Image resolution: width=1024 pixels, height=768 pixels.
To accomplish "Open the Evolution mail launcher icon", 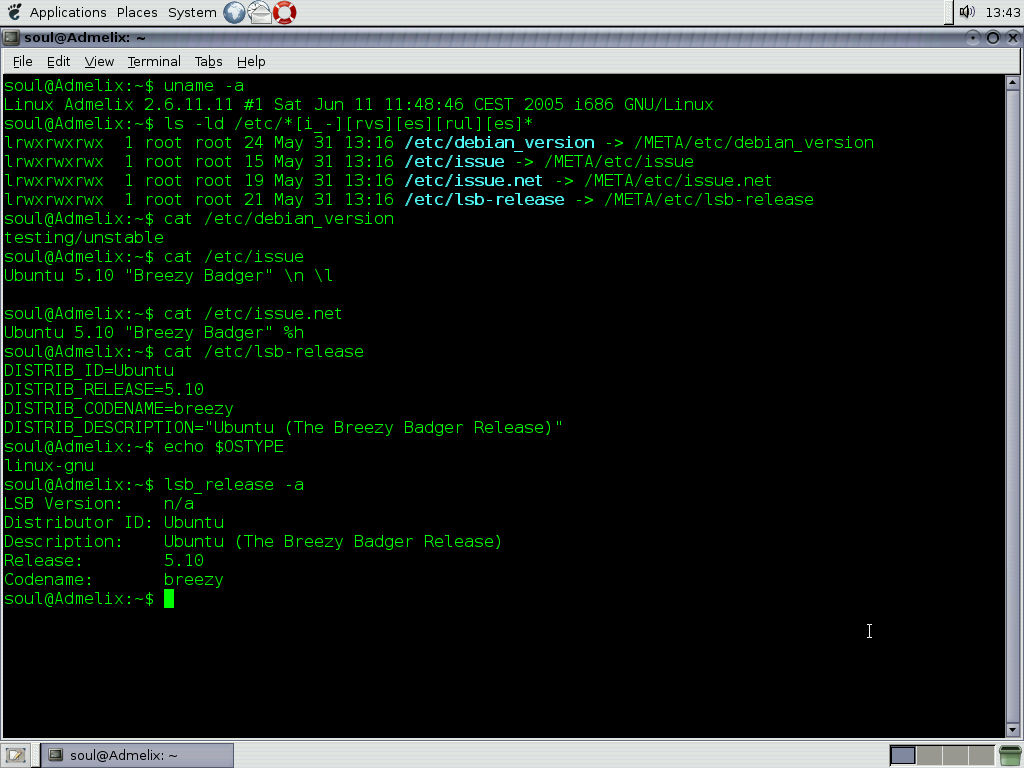I will coord(259,12).
